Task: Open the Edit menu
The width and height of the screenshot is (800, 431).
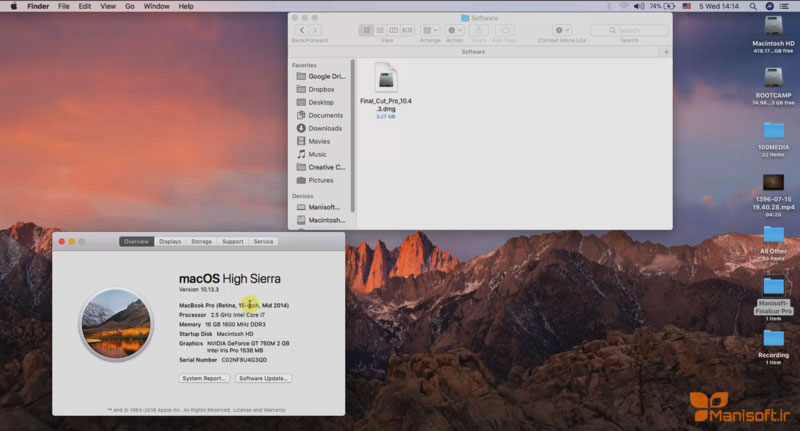Action: pos(85,6)
